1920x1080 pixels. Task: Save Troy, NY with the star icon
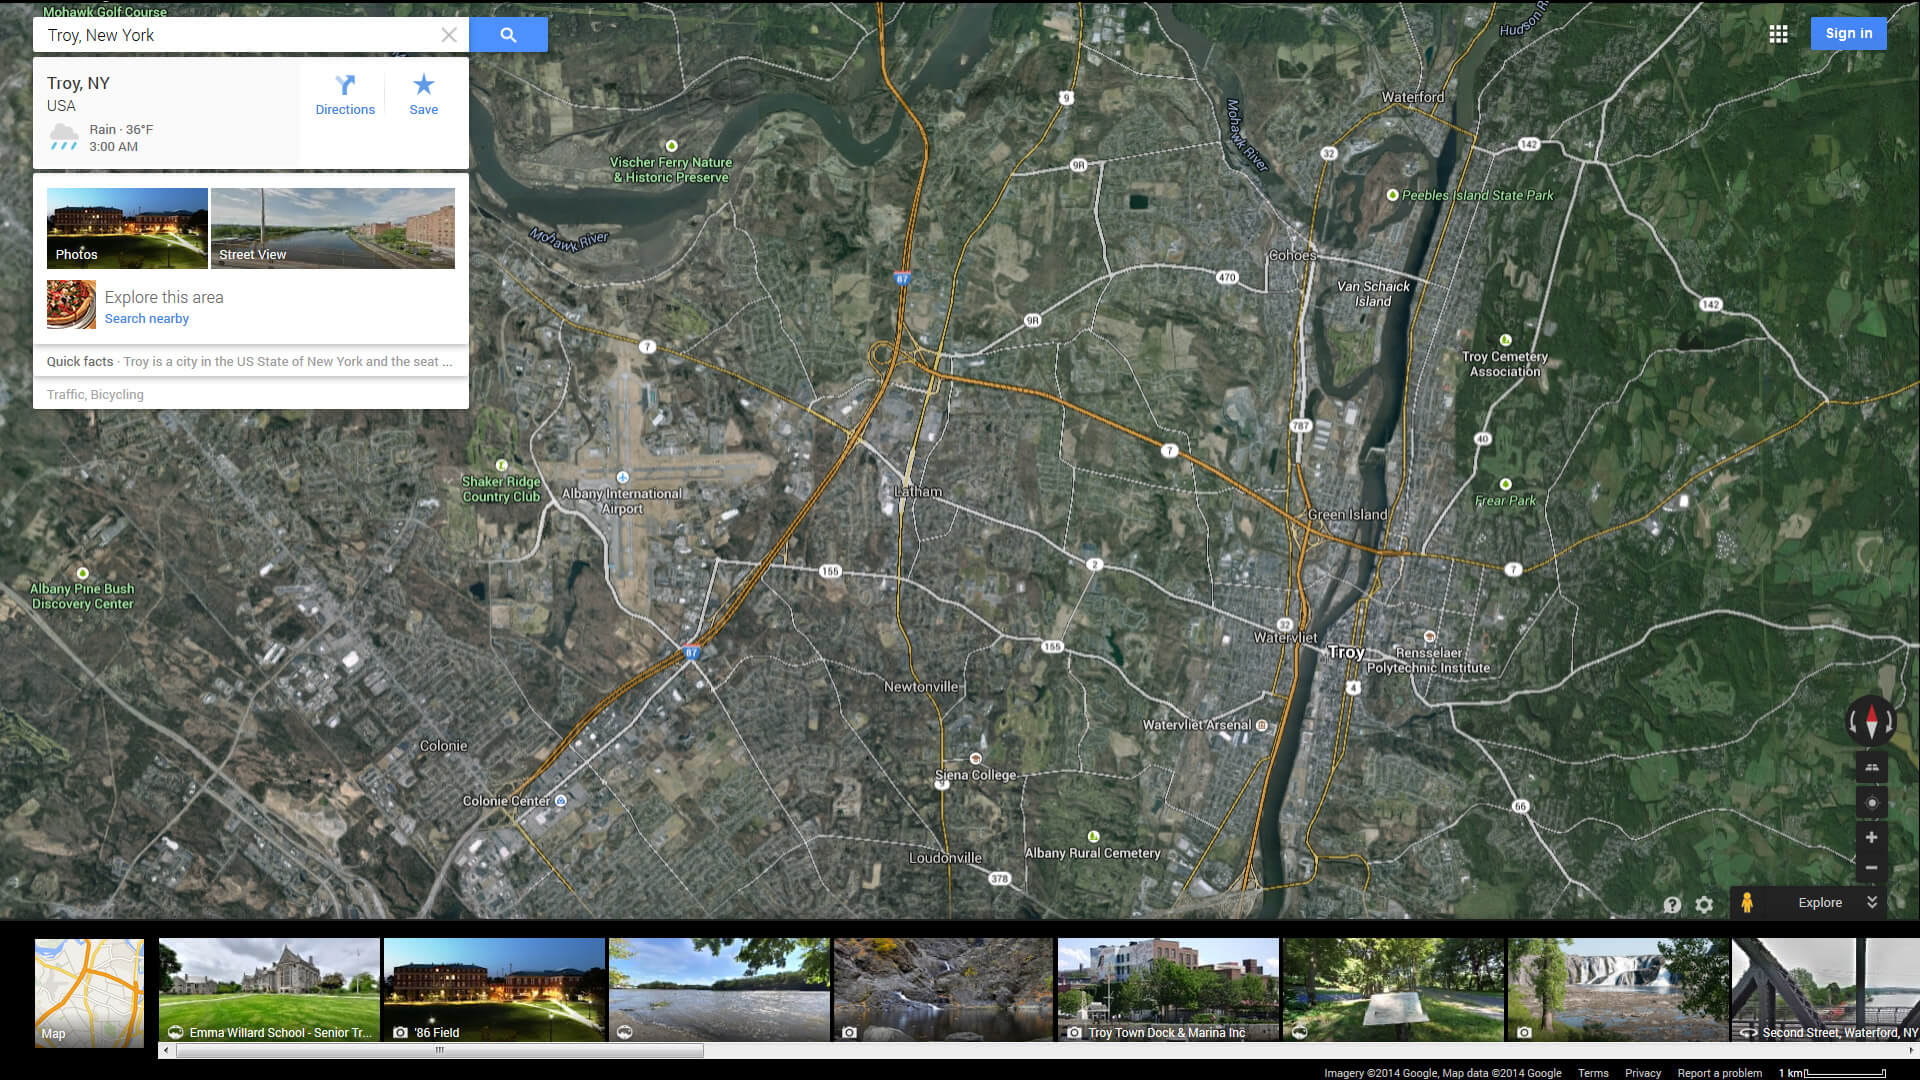[423, 95]
